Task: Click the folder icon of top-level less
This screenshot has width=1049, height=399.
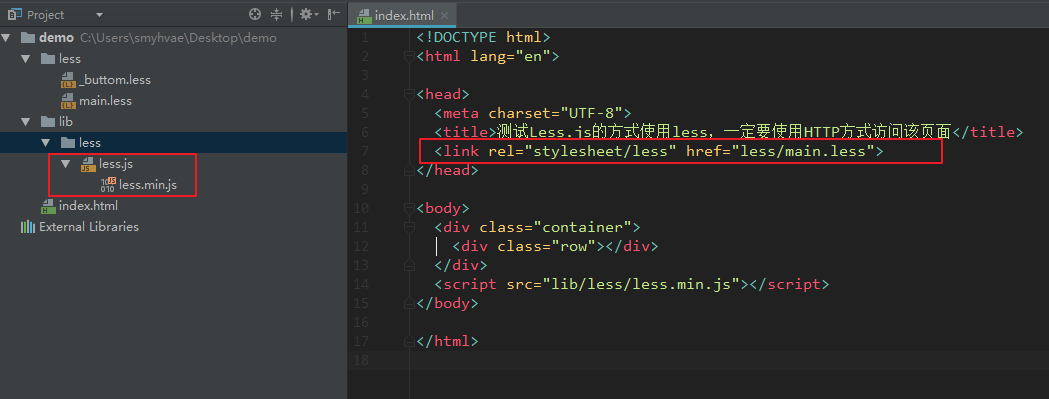Action: point(47,58)
